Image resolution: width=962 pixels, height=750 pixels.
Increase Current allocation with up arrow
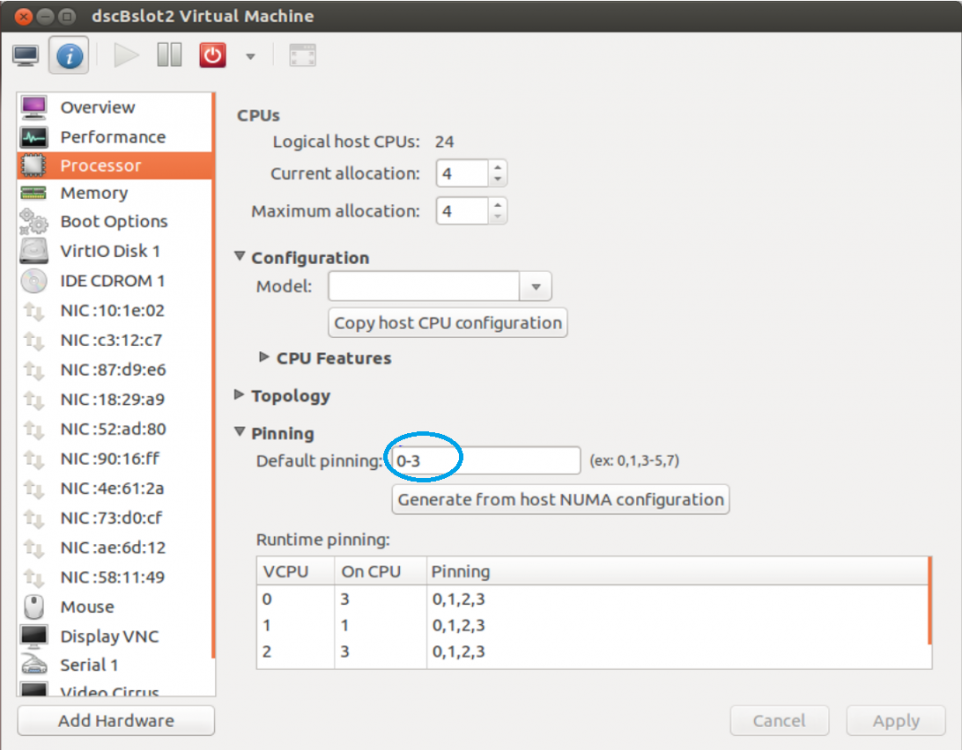tap(498, 167)
